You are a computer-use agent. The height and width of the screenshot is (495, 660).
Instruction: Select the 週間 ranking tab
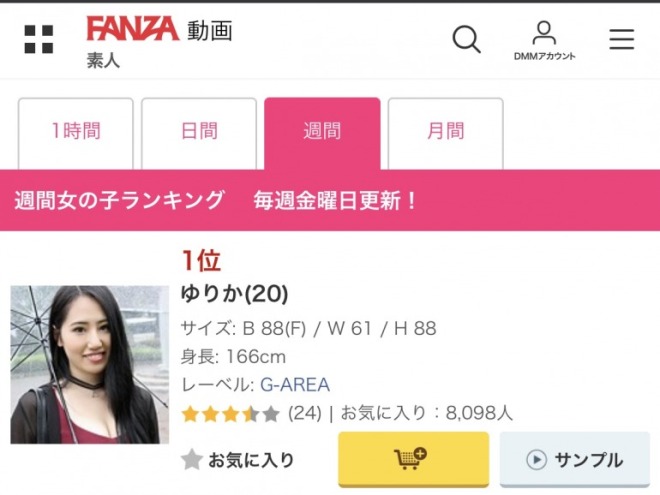(322, 132)
